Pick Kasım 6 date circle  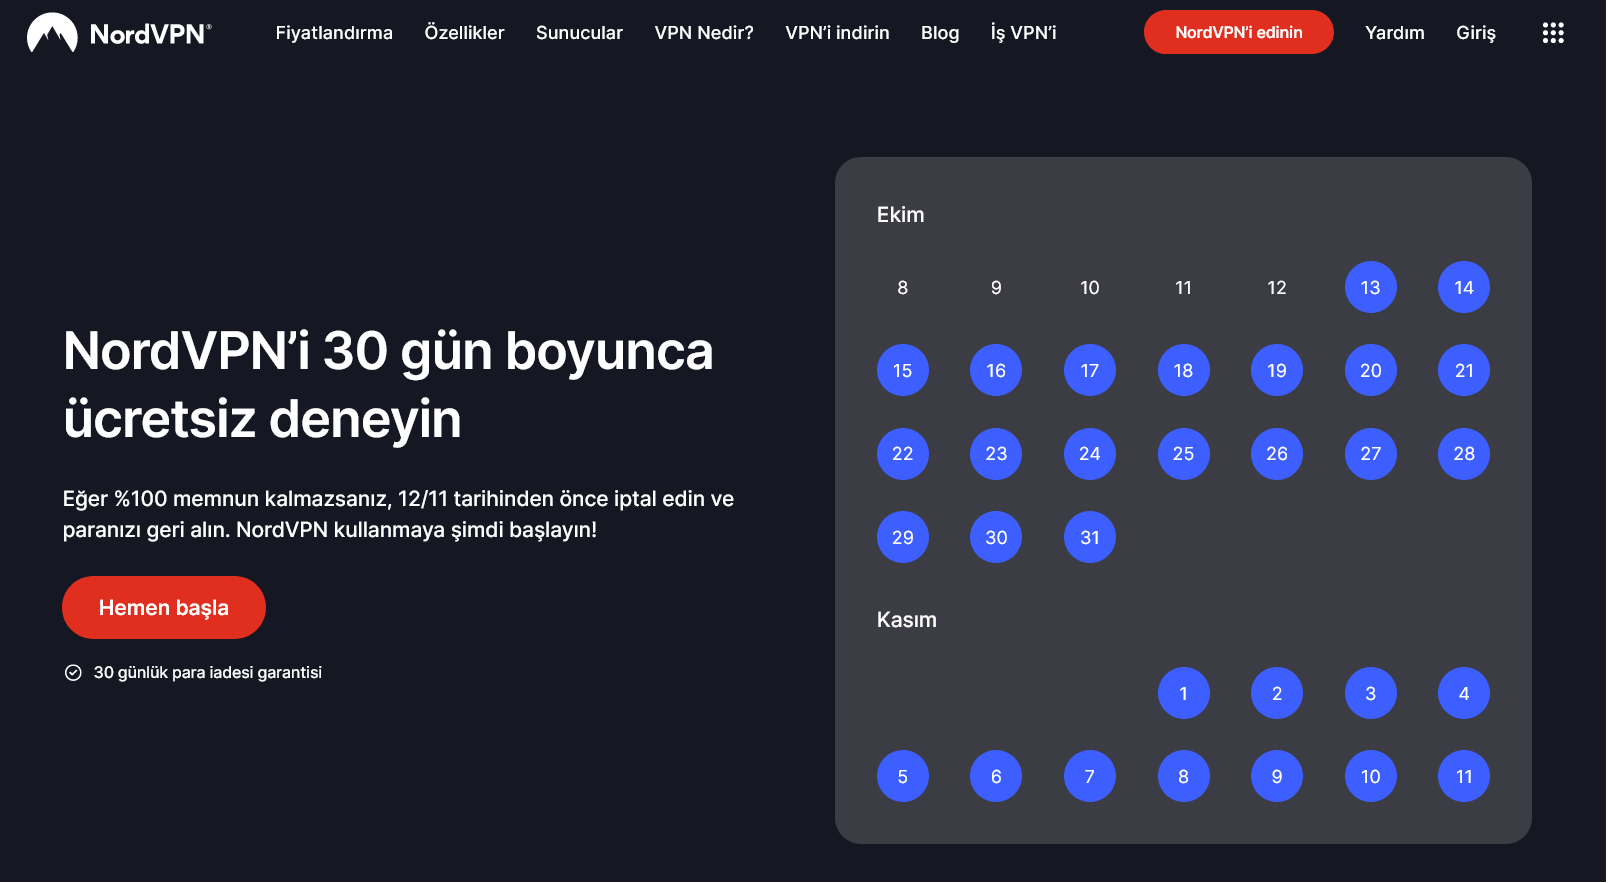tap(996, 777)
